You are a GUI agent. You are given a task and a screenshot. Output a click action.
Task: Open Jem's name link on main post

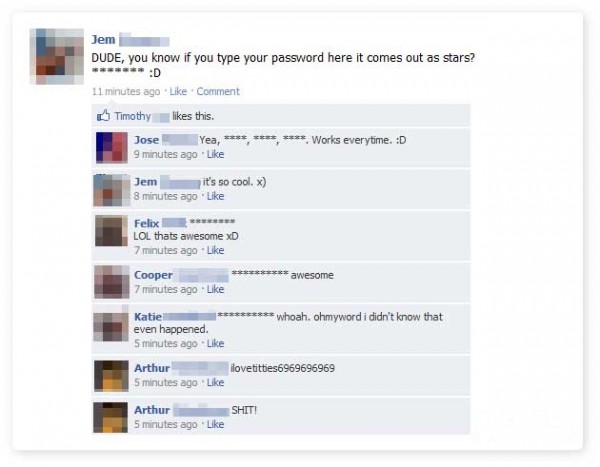coord(103,39)
